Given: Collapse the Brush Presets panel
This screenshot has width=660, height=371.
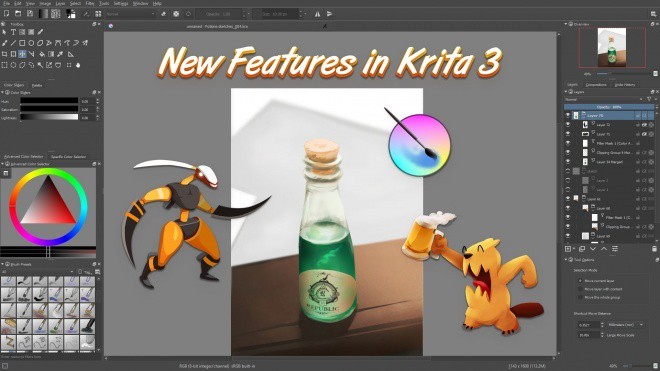Looking at the screenshot, I should coord(3,264).
